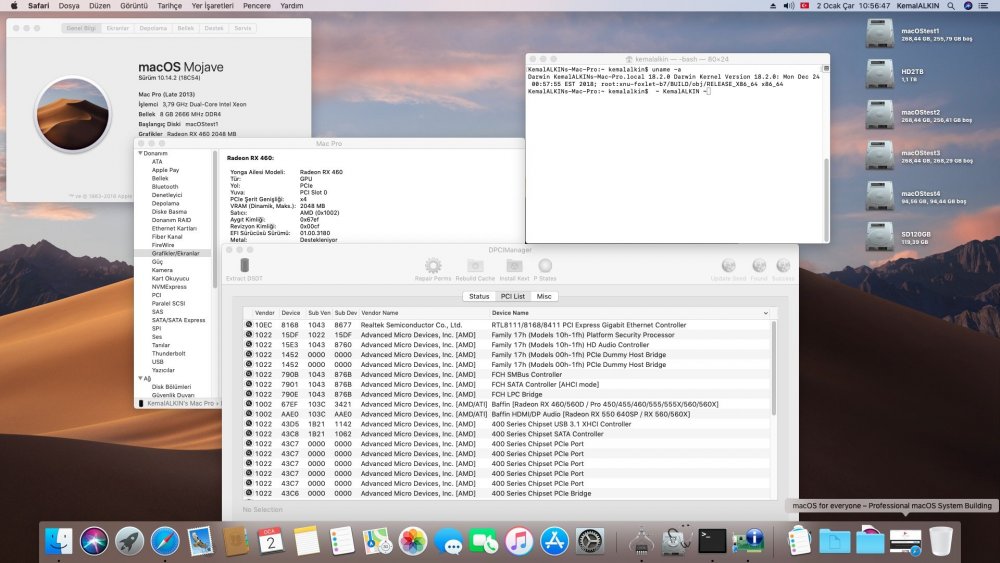Image resolution: width=1000 pixels, height=563 pixels.
Task: Select Grafikler/Ekranlar in sidebar
Action: 175,253
